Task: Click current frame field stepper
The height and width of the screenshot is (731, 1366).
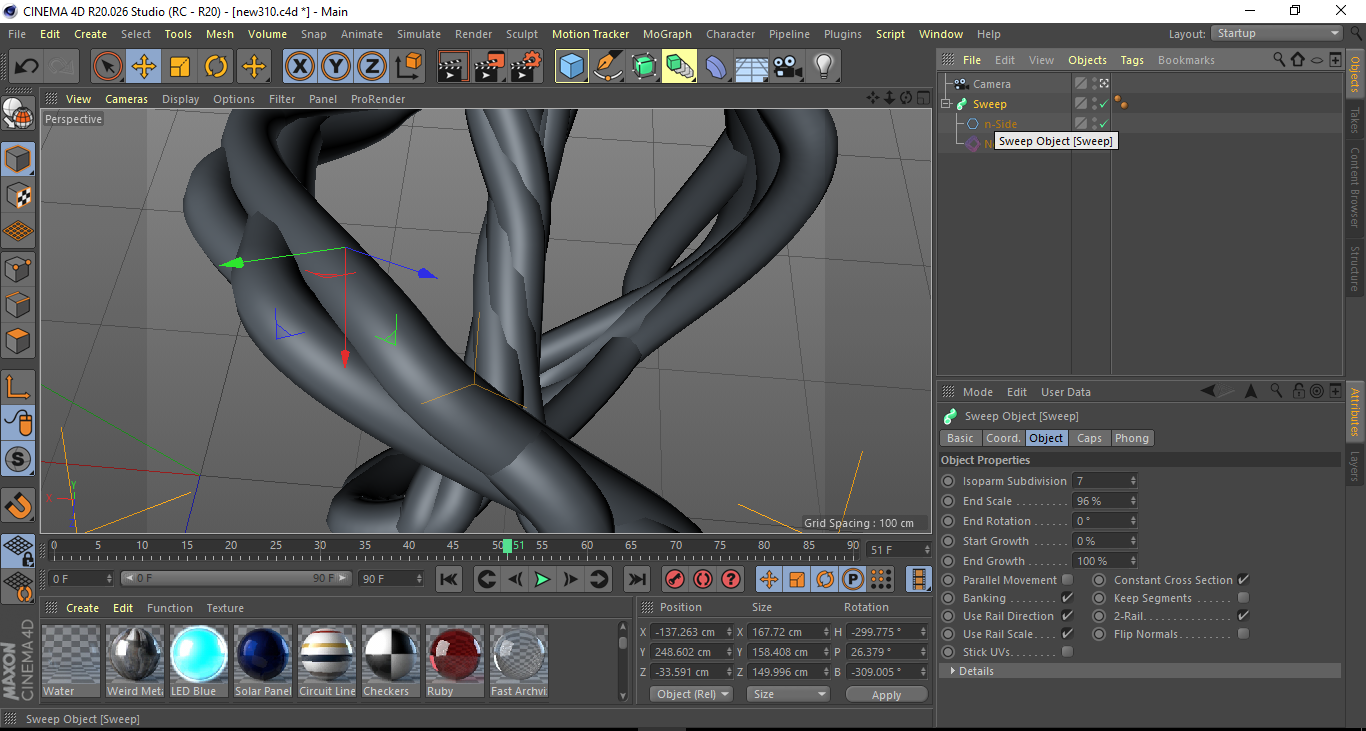Action: coord(927,550)
